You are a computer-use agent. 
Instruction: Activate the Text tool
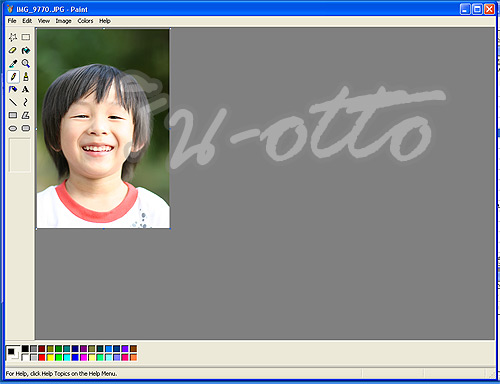pyautogui.click(x=26, y=89)
